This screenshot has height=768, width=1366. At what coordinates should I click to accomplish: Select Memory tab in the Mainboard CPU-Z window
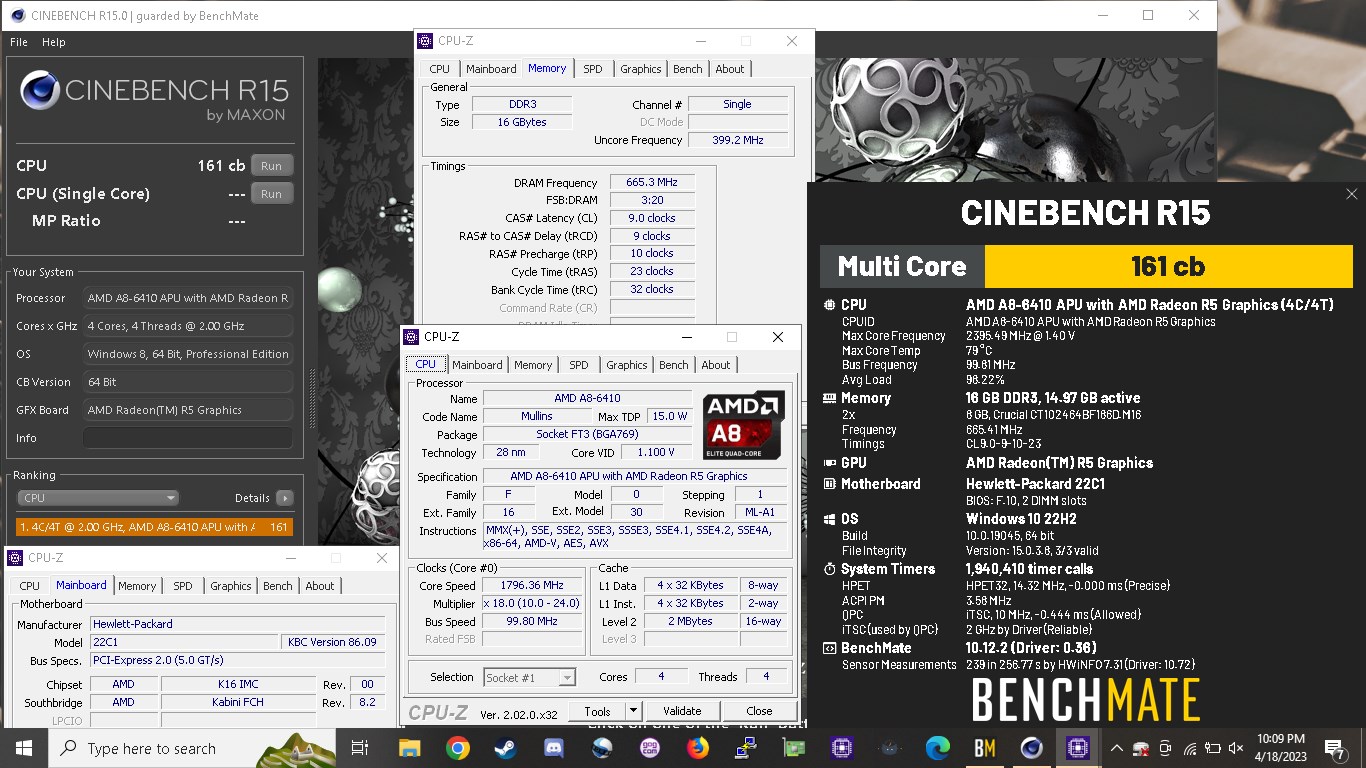[137, 586]
